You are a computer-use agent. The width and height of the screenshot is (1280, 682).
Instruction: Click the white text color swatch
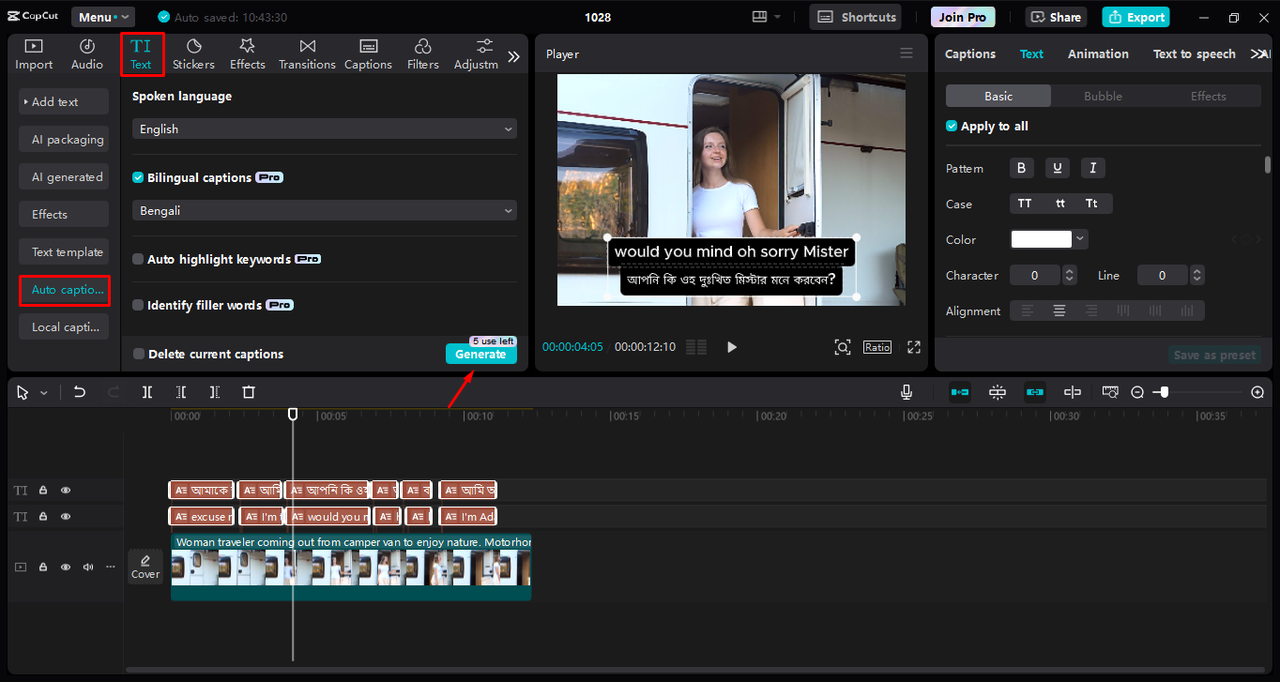pyautogui.click(x=1041, y=239)
